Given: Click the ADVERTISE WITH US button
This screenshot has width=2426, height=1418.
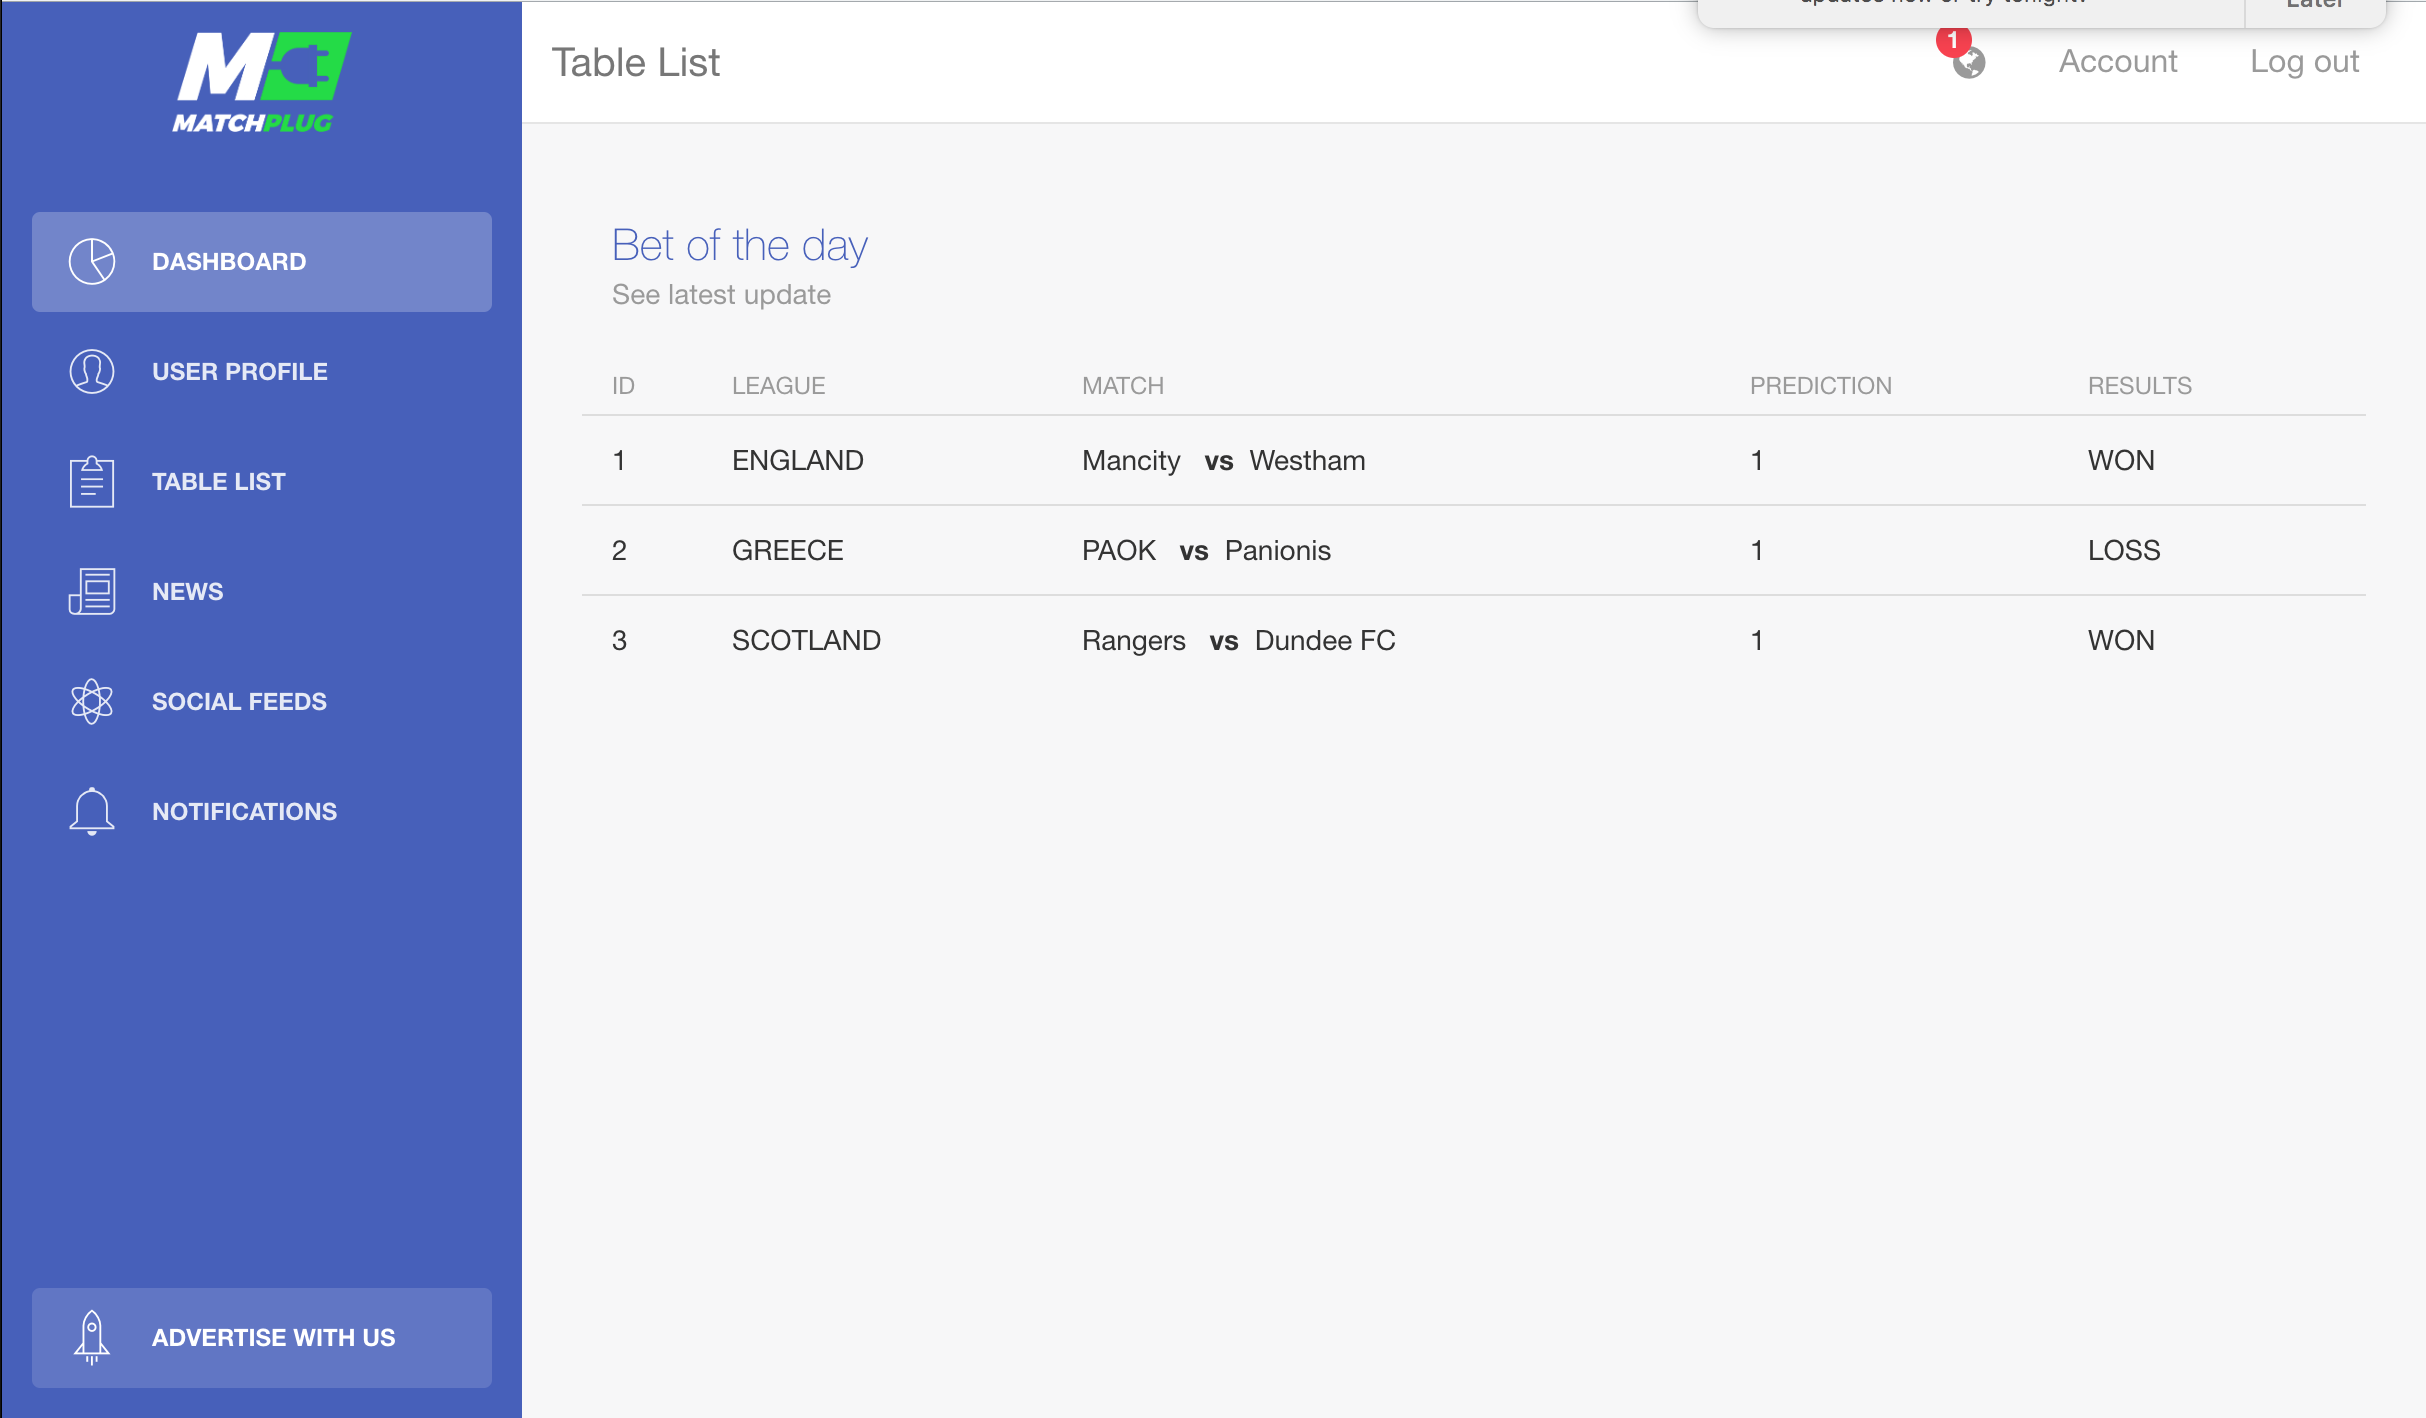Looking at the screenshot, I should [262, 1338].
